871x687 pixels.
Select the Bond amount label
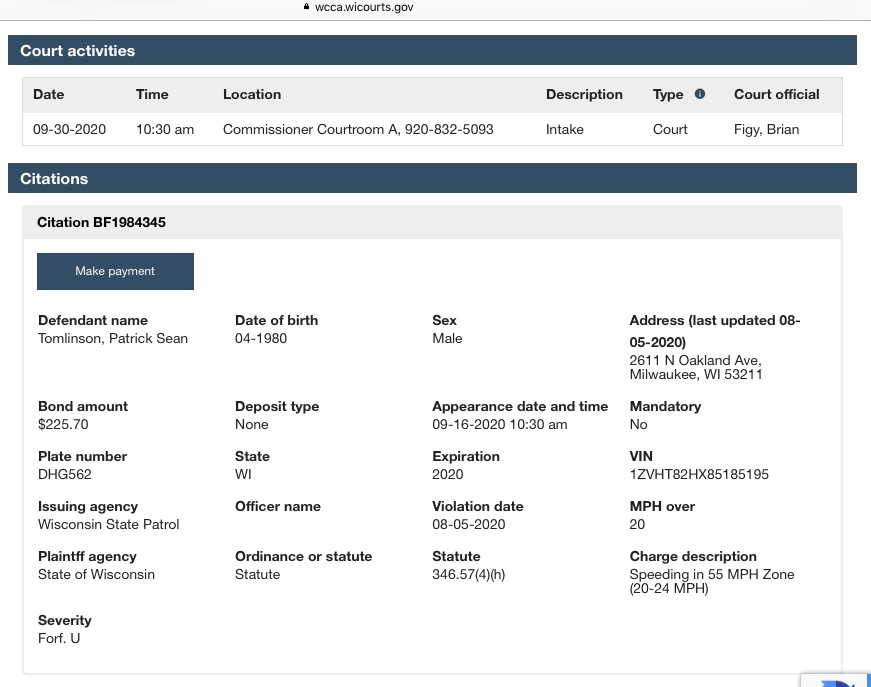pyautogui.click(x=83, y=407)
